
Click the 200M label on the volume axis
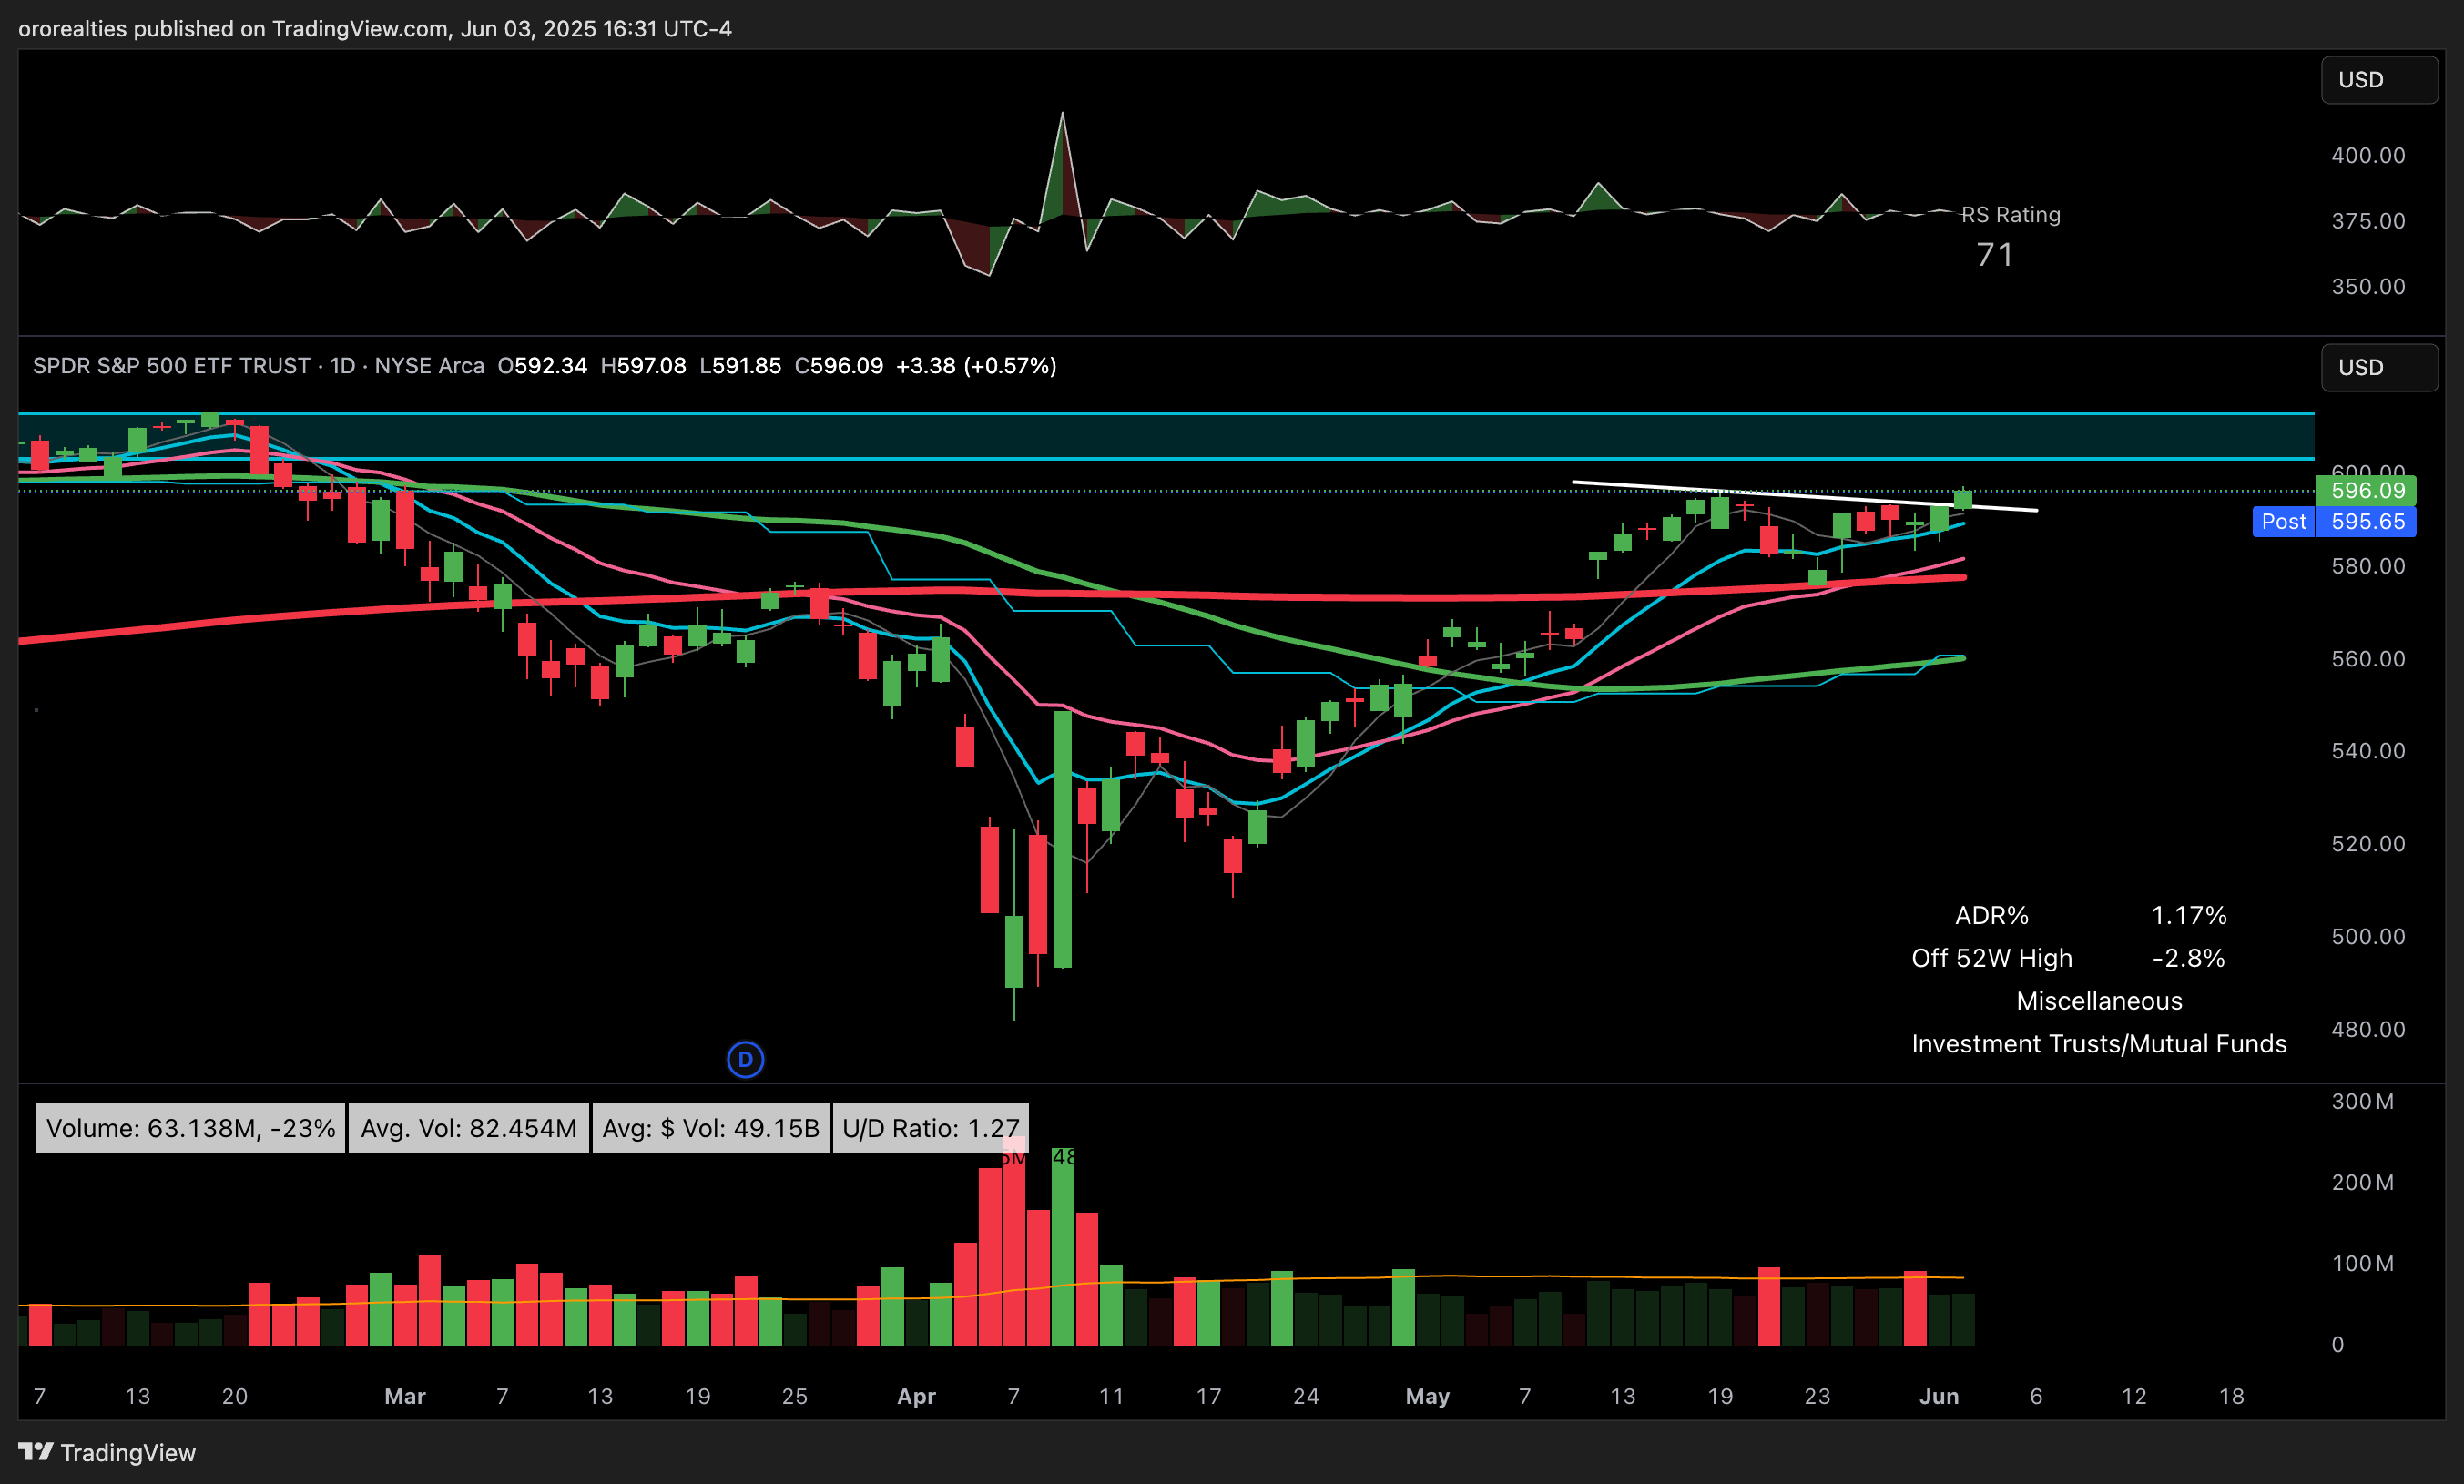click(x=2362, y=1182)
